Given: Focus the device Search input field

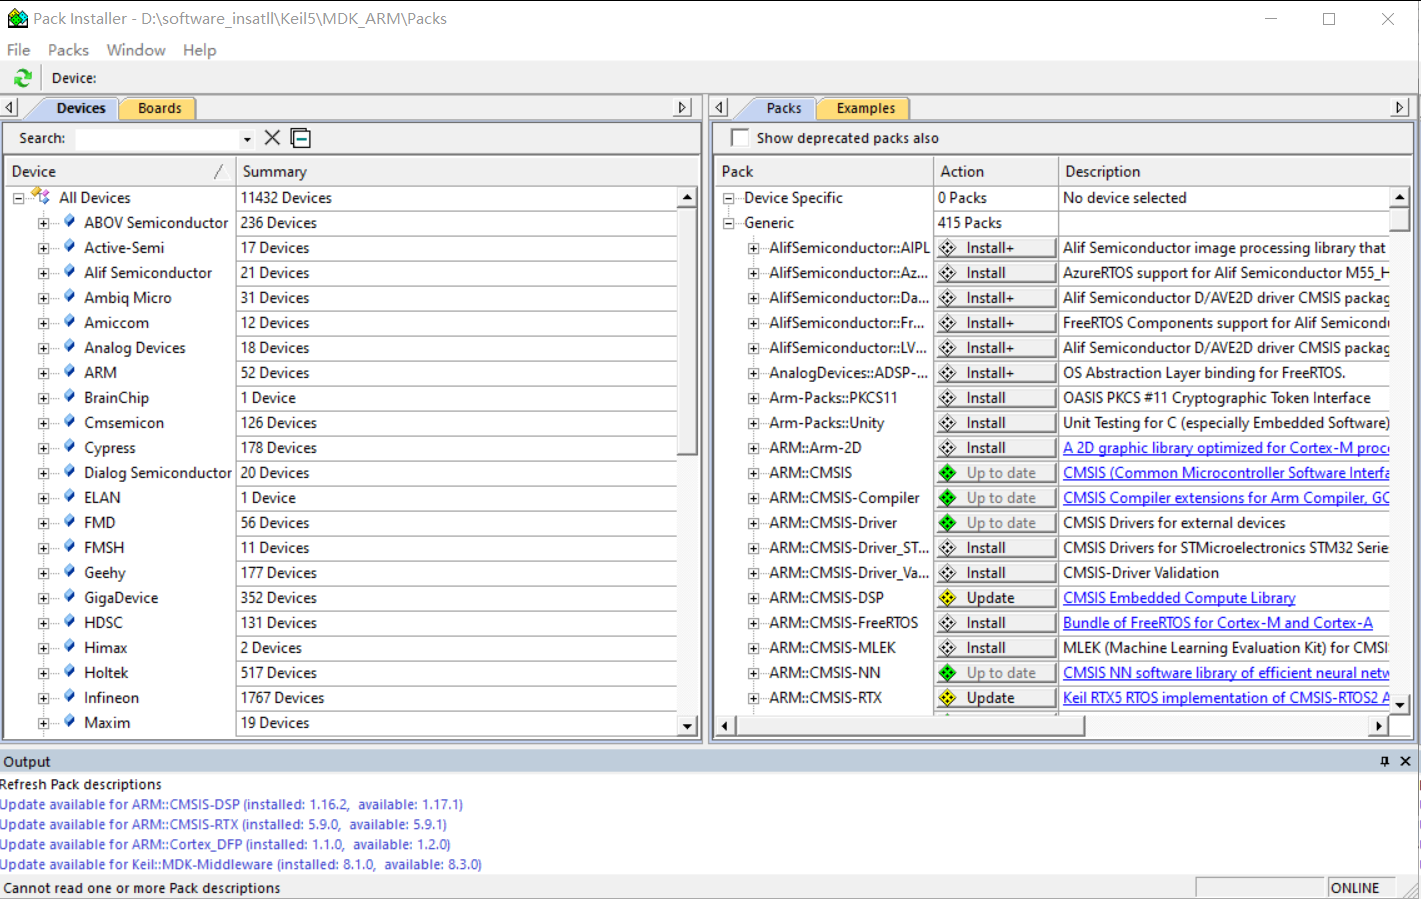Looking at the screenshot, I should 158,139.
